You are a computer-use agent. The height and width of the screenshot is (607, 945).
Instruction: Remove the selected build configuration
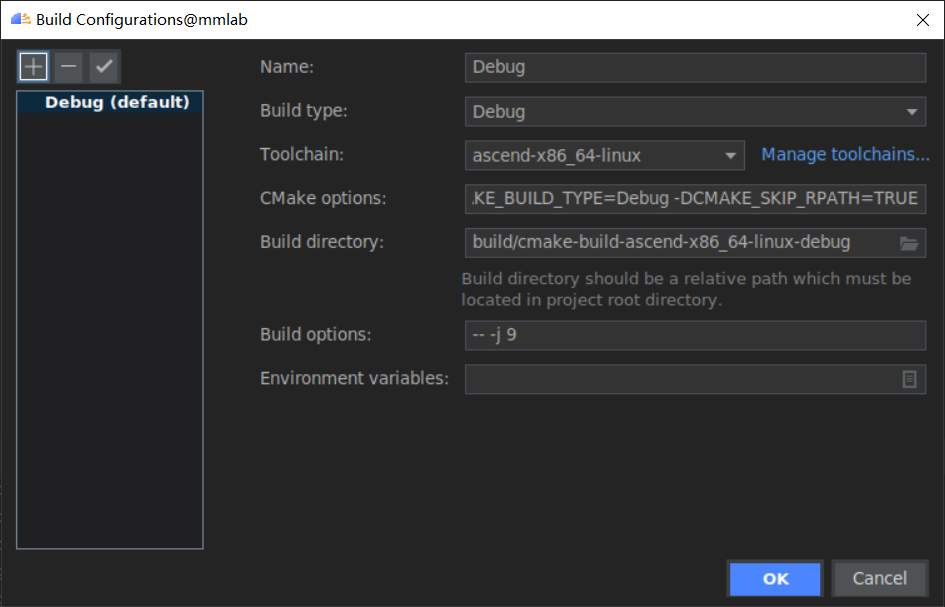tap(68, 67)
